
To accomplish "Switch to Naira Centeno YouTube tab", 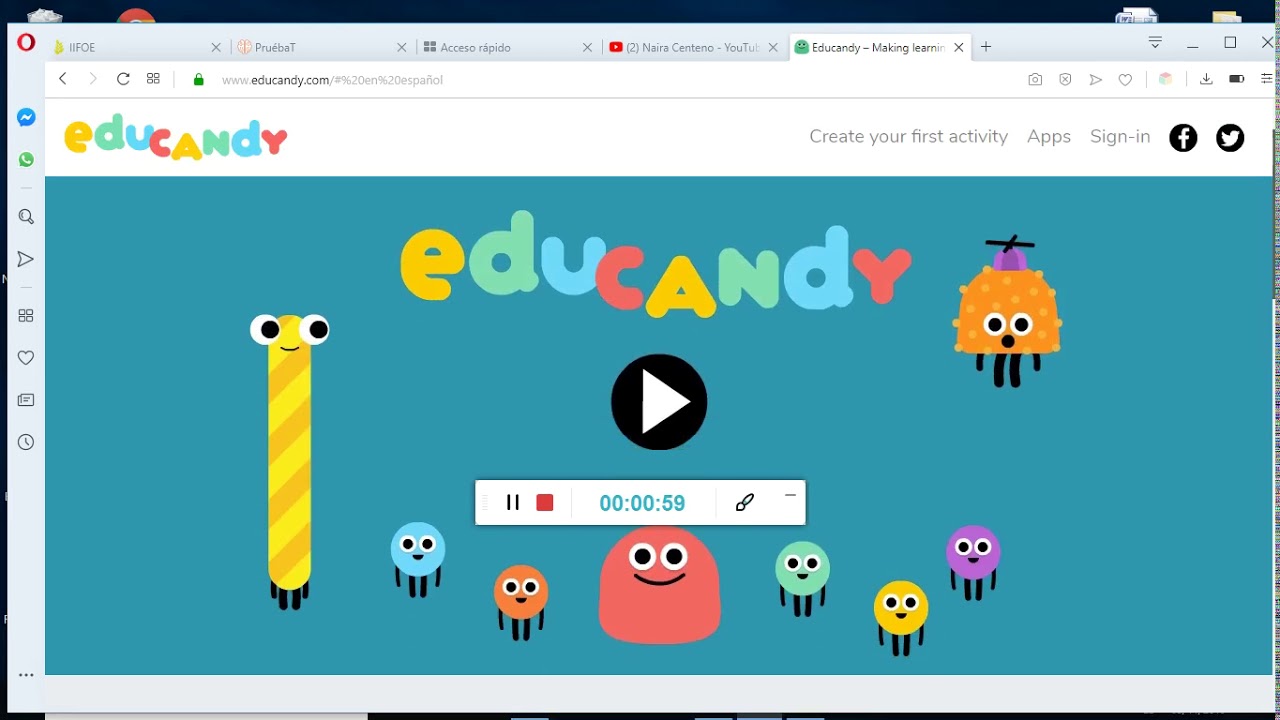I will pyautogui.click(x=693, y=47).
